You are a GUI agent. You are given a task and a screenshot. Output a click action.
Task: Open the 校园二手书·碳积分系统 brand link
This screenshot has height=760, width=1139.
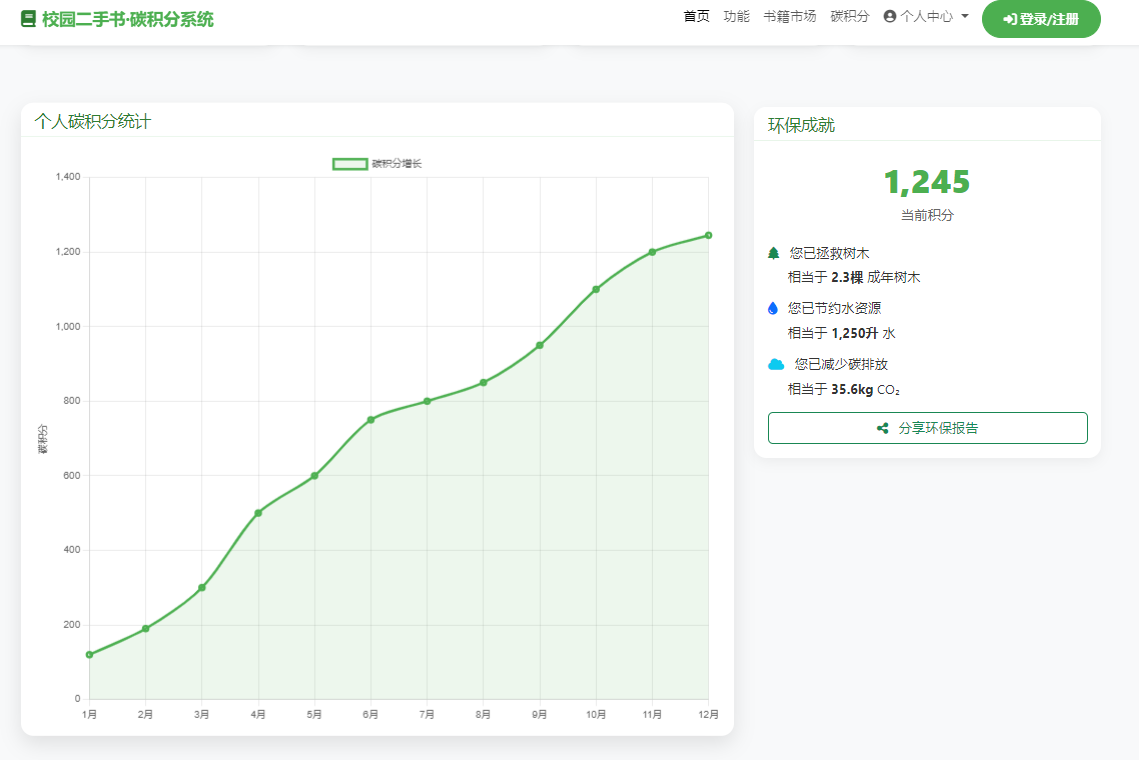point(118,19)
